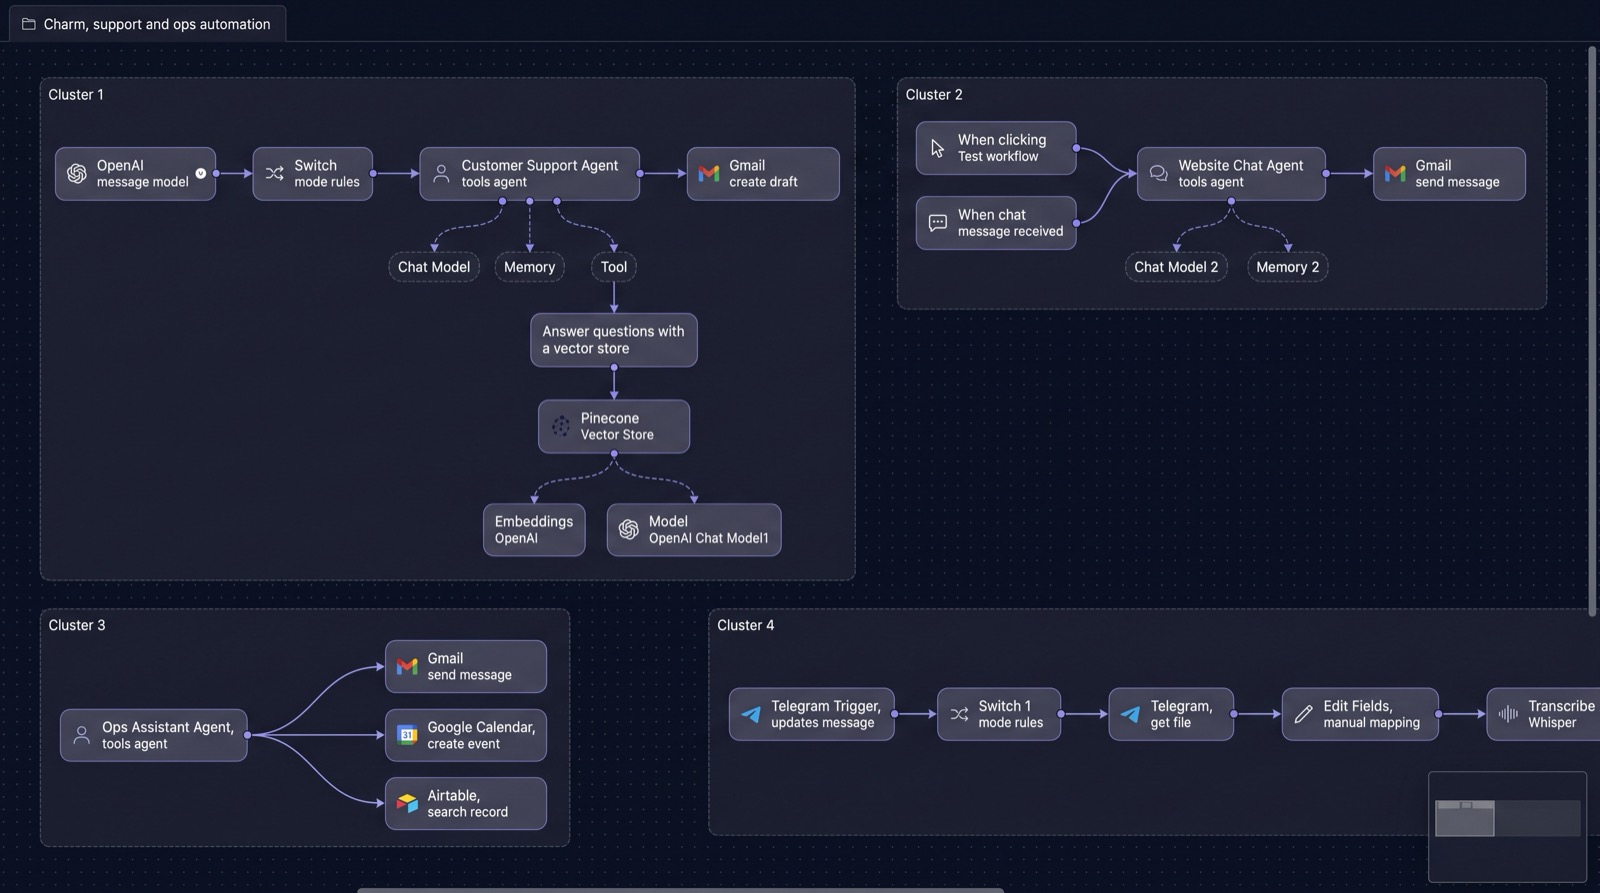This screenshot has width=1600, height=893.
Task: Click the person icon on Customer Support Agent
Action: click(x=441, y=174)
